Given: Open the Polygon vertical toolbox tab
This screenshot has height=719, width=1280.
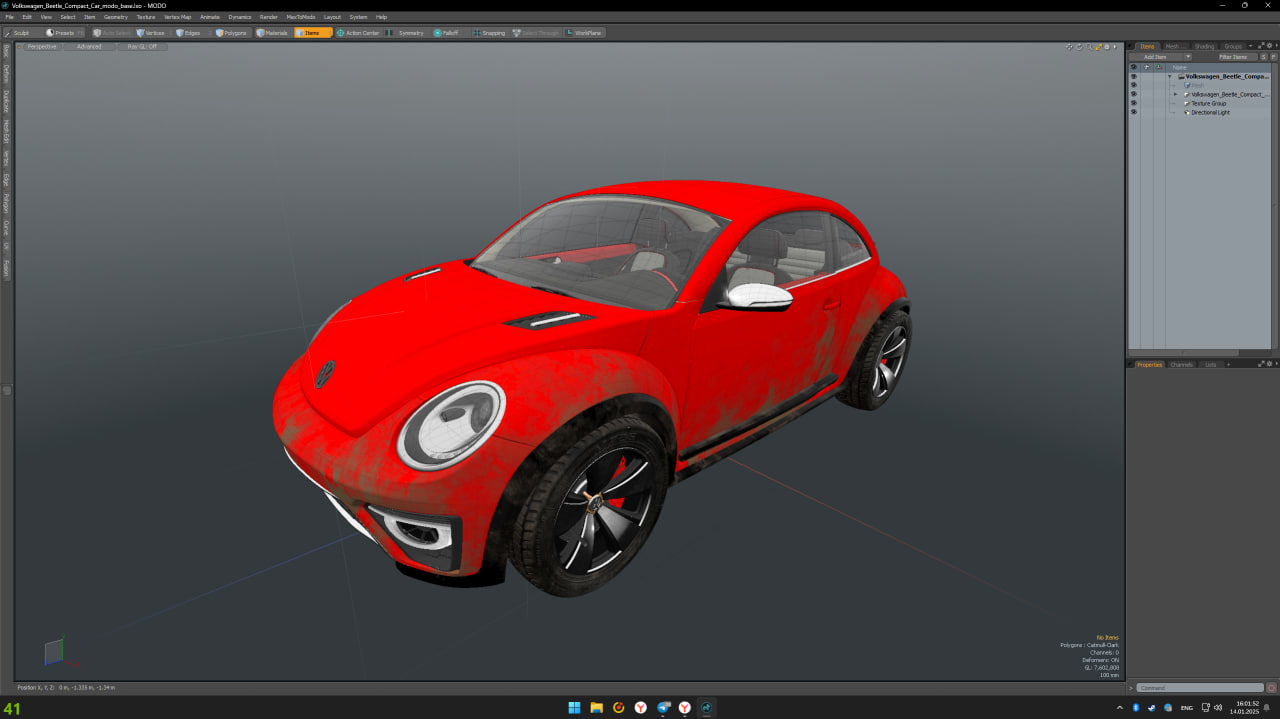Looking at the screenshot, I should (x=6, y=203).
